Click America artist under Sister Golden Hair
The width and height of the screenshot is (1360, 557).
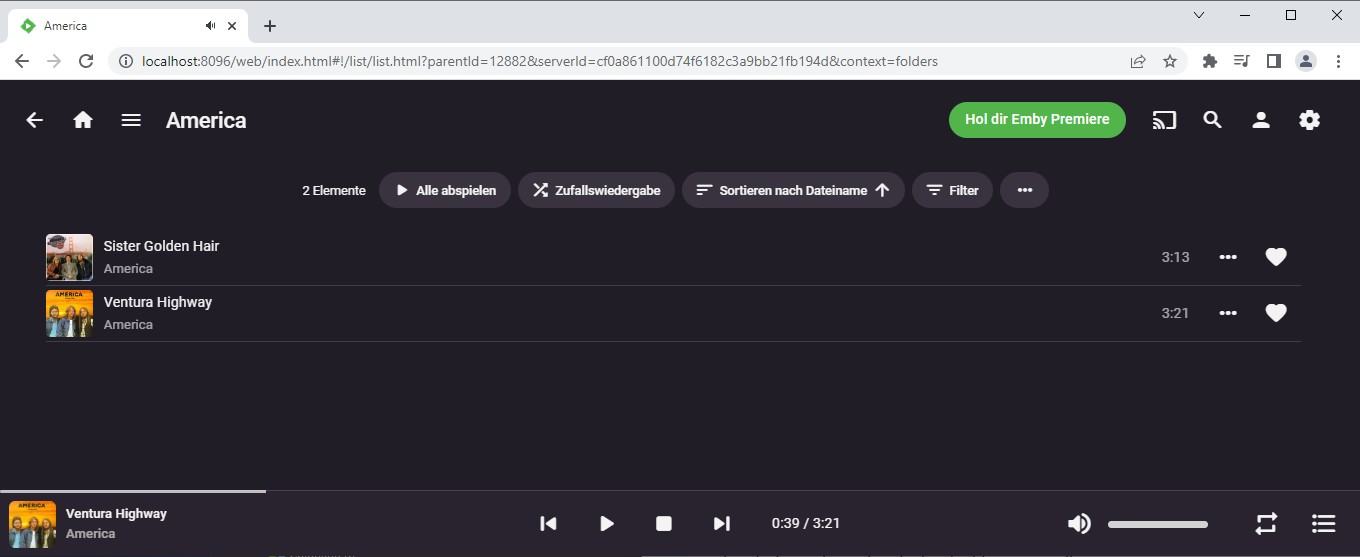point(128,269)
